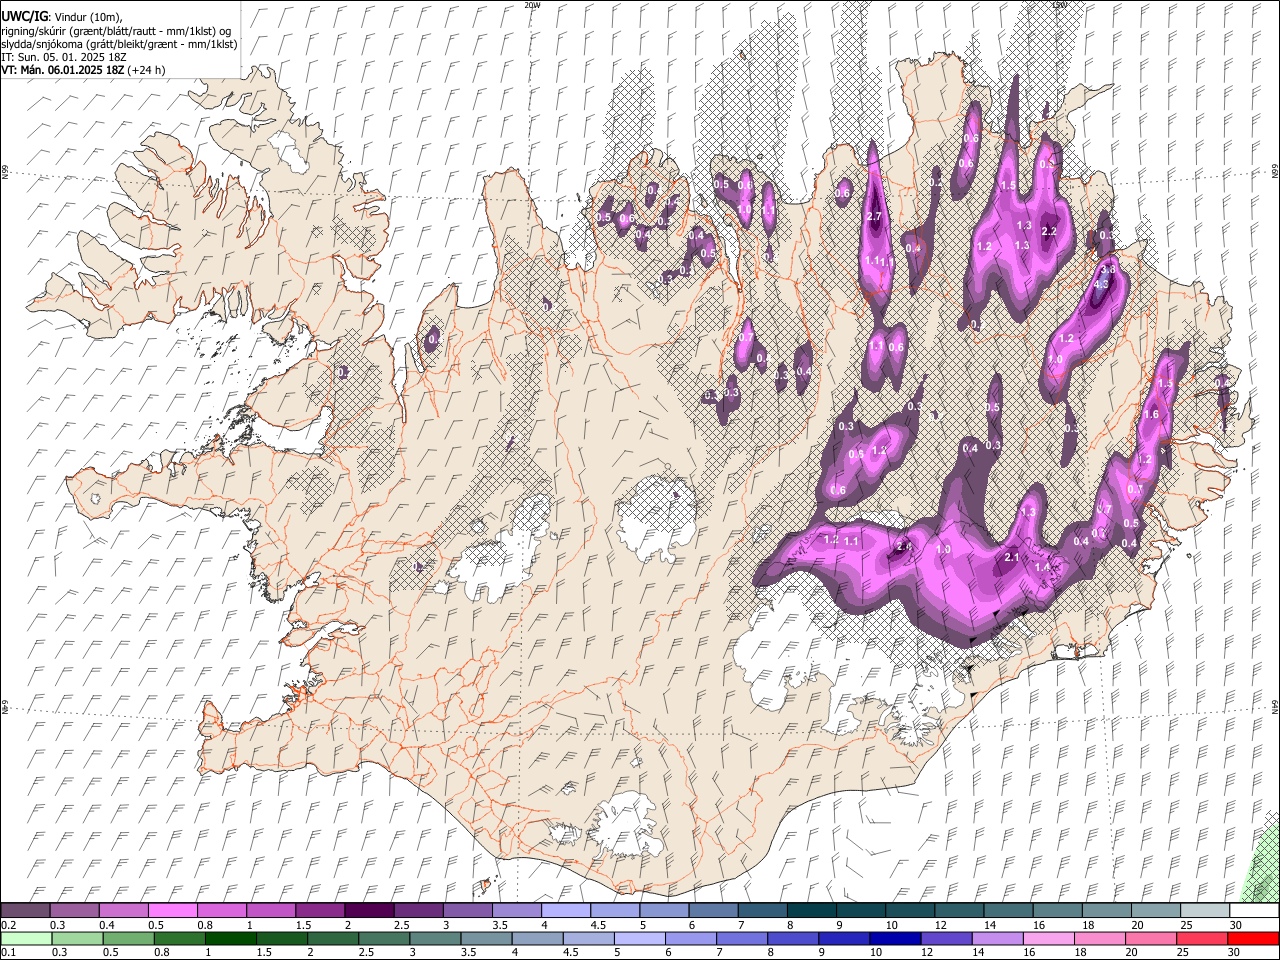Select the rain legend swatch between 3.5 and 4
The height and width of the screenshot is (960, 1280).
[x=486, y=938]
